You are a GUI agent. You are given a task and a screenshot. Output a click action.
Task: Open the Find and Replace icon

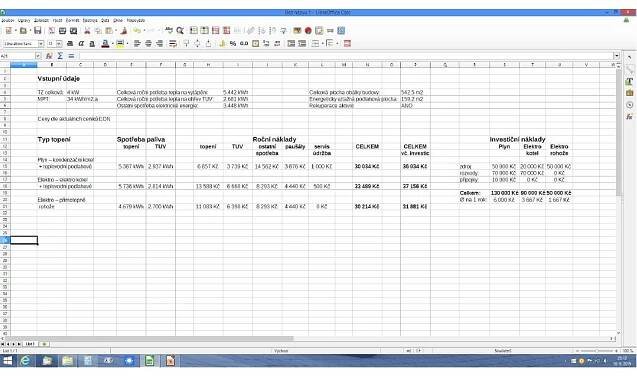(180, 31)
